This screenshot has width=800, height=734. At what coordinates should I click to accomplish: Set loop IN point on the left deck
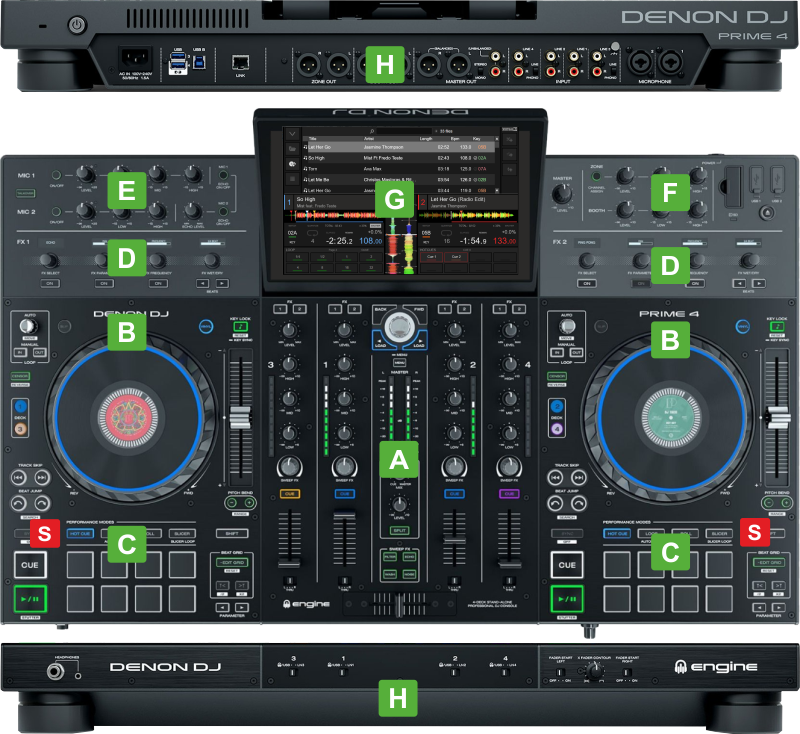[20, 352]
